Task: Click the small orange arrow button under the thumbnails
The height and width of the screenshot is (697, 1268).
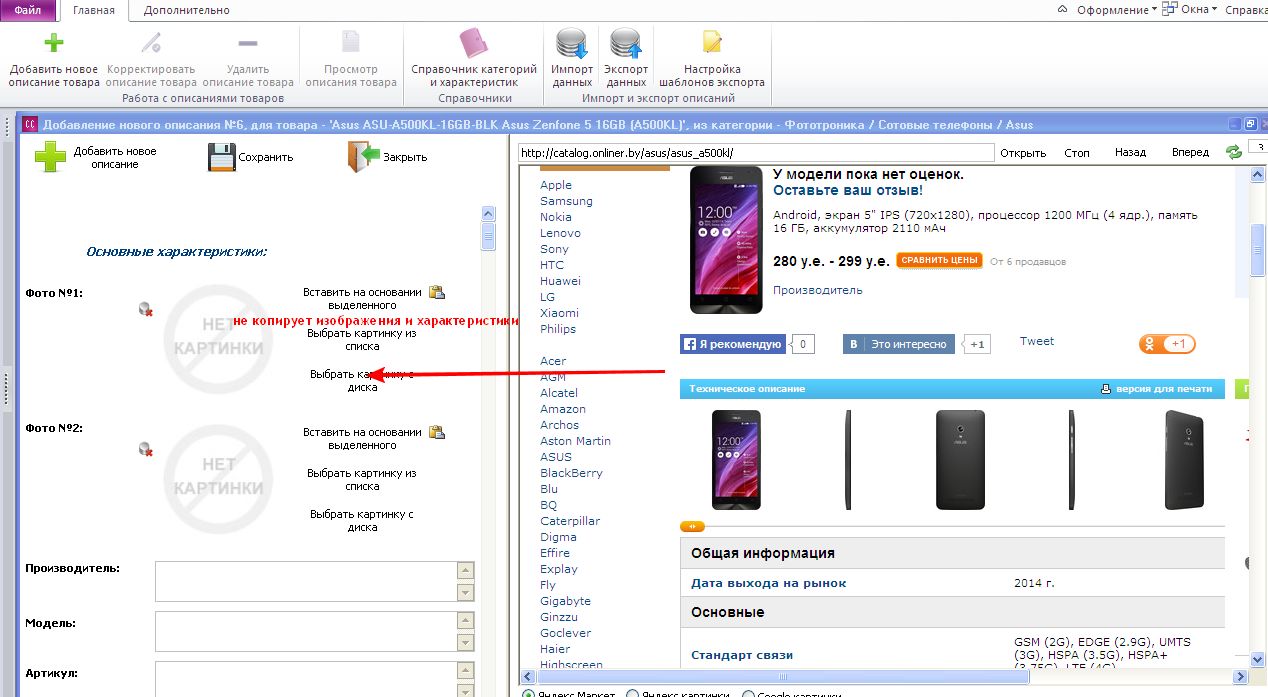Action: [x=692, y=526]
